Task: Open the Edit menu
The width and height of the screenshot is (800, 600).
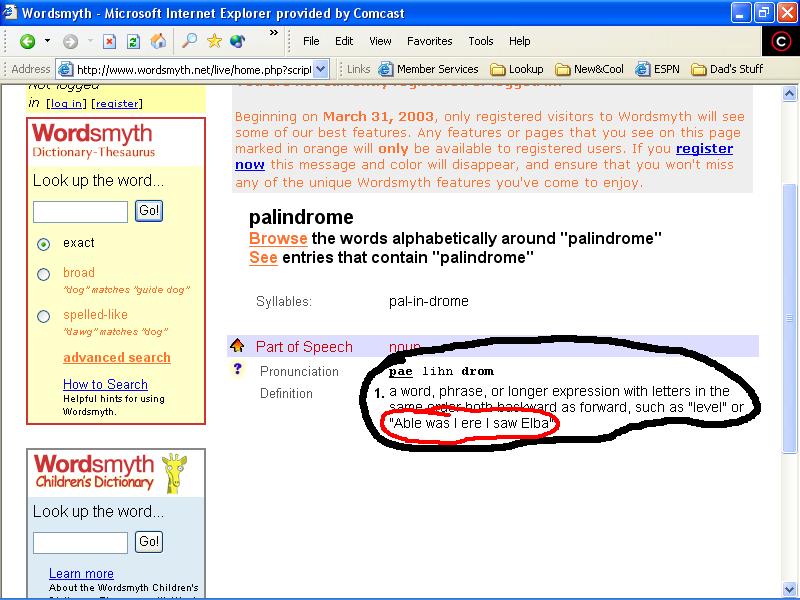Action: (344, 41)
